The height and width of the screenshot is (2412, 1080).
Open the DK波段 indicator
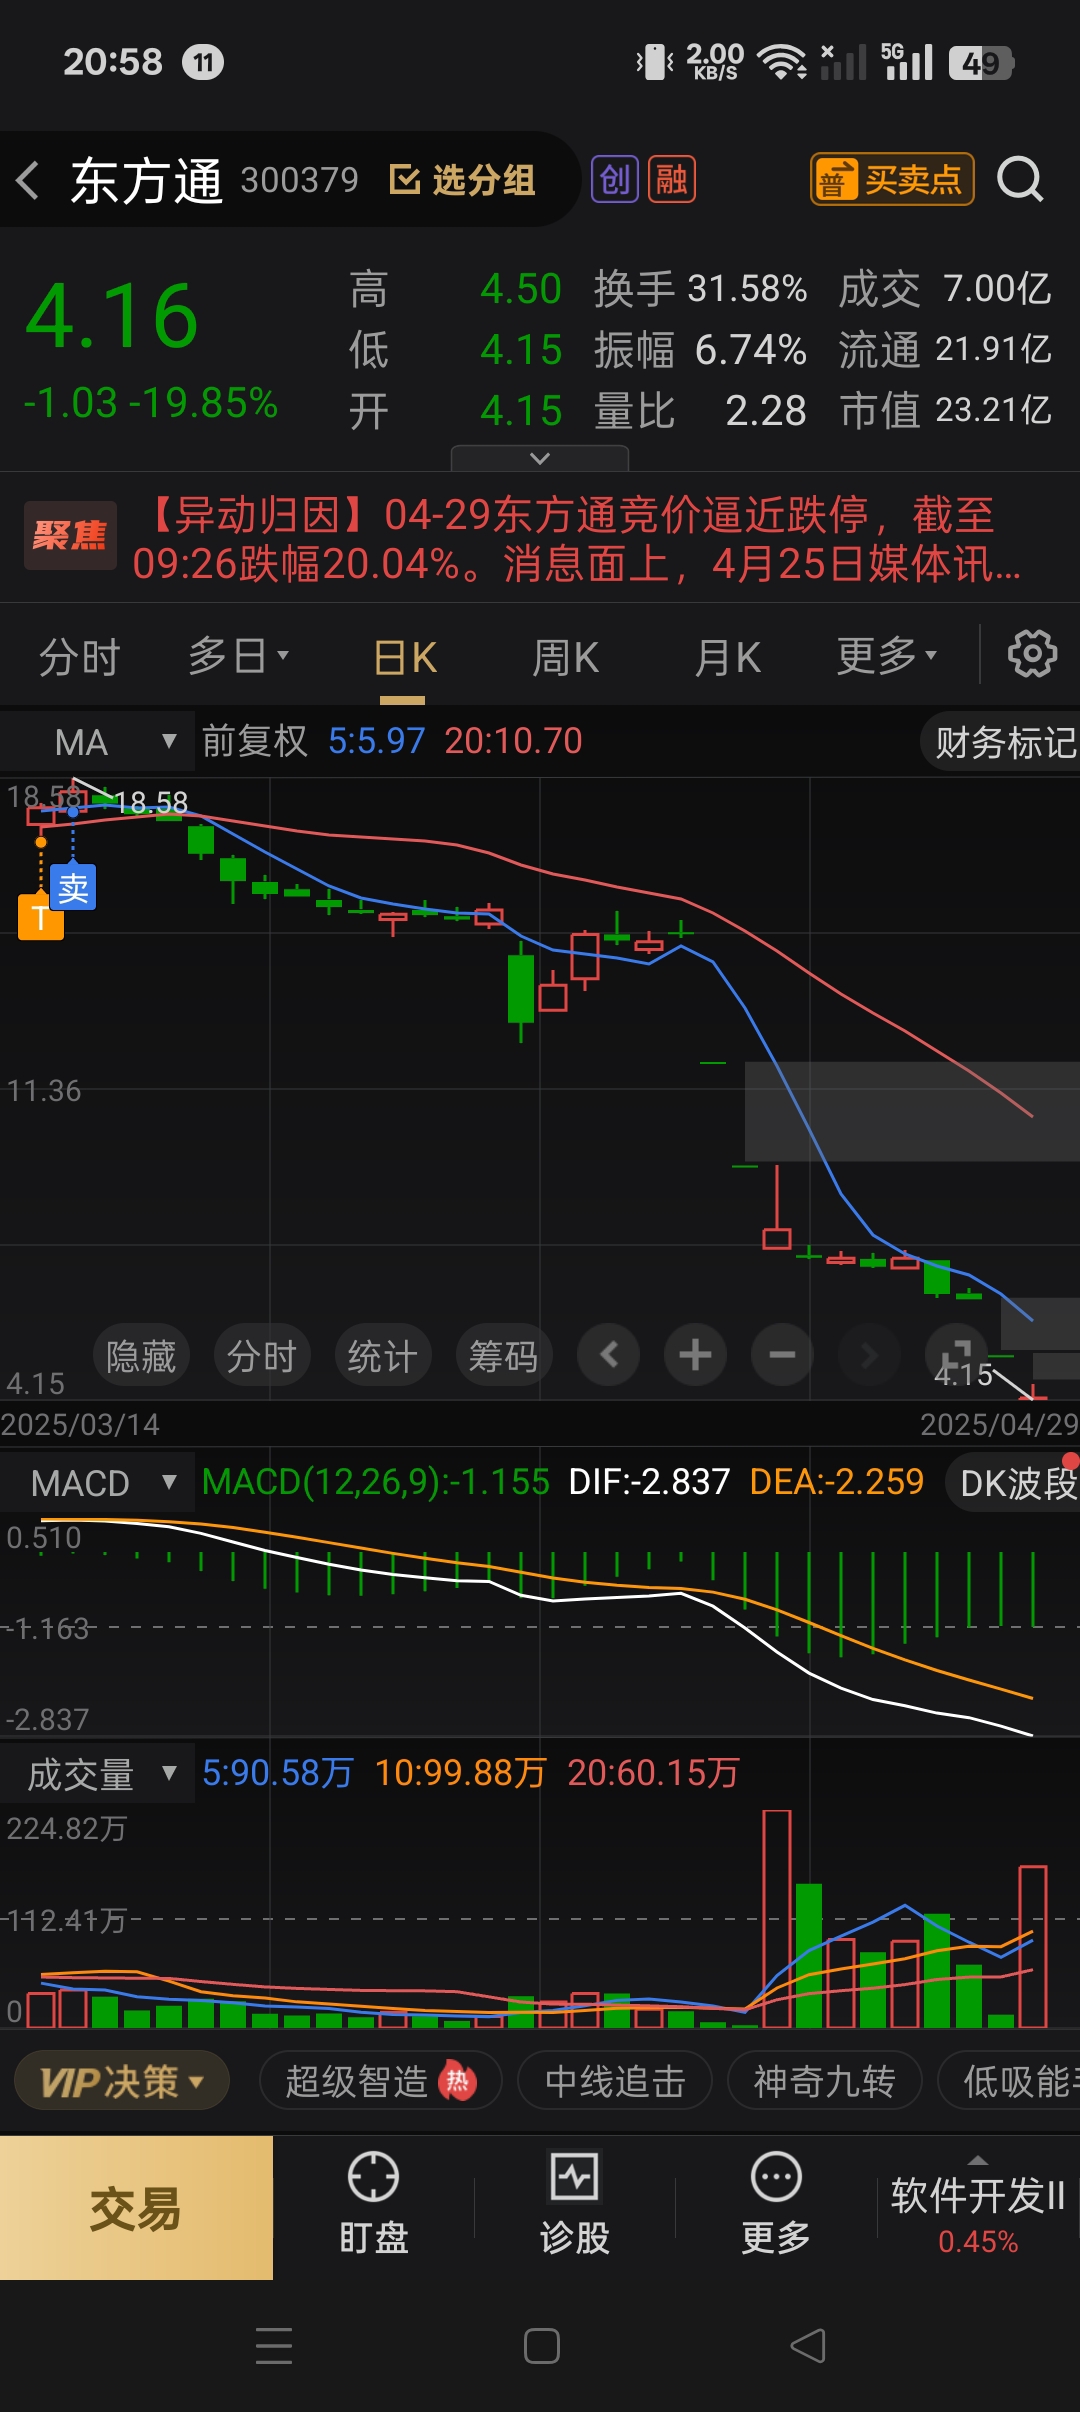1014,1482
